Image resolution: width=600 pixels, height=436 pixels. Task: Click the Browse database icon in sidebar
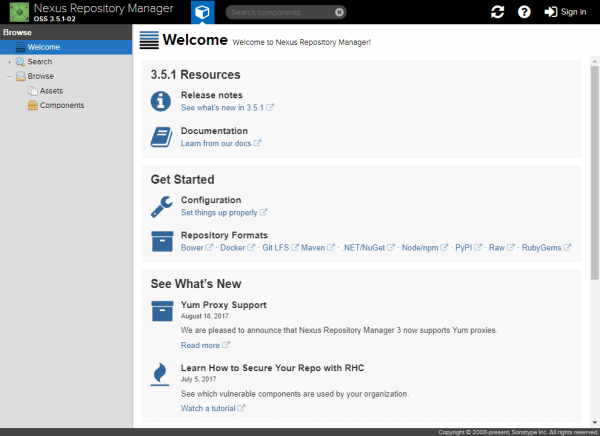pos(20,76)
